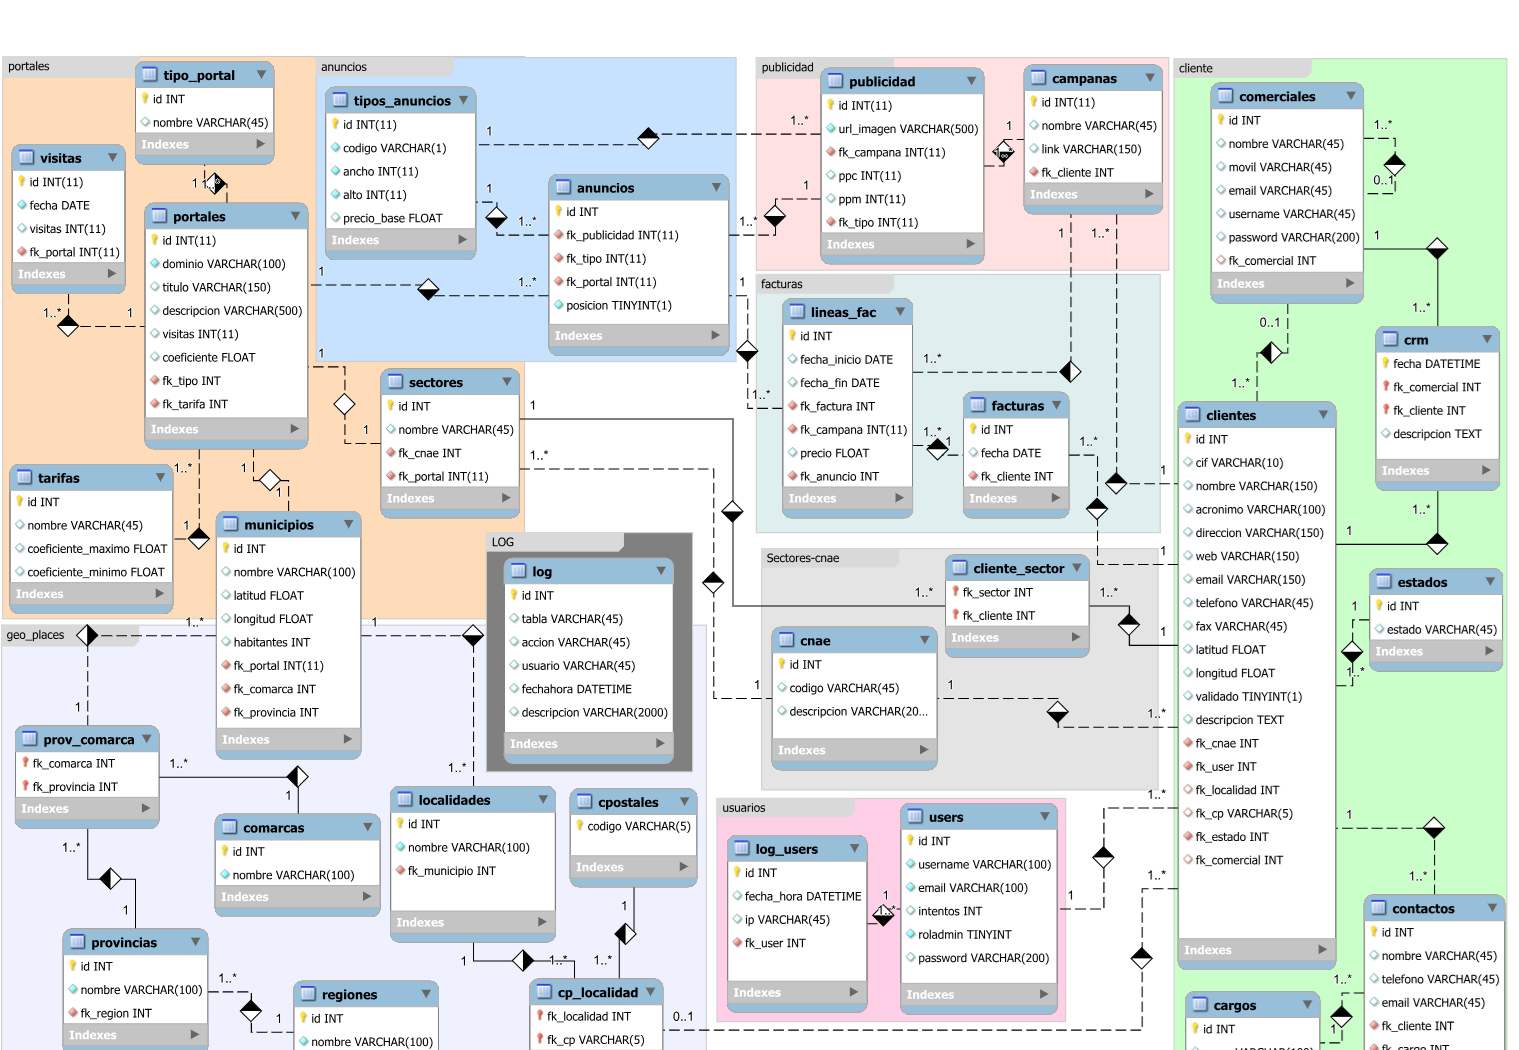Click the table icon beside clientes title
Image resolution: width=1519 pixels, height=1050 pixels.
tap(1192, 415)
